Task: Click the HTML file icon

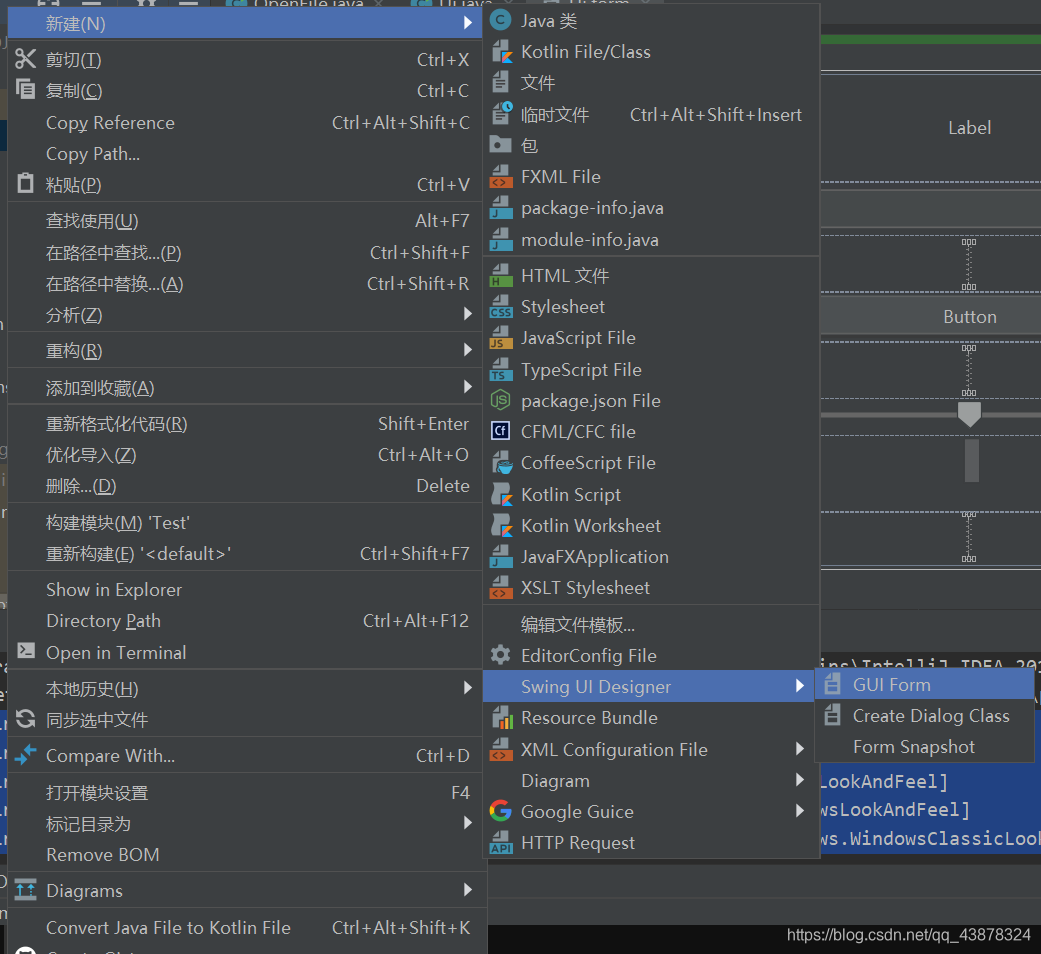Action: tap(501, 275)
